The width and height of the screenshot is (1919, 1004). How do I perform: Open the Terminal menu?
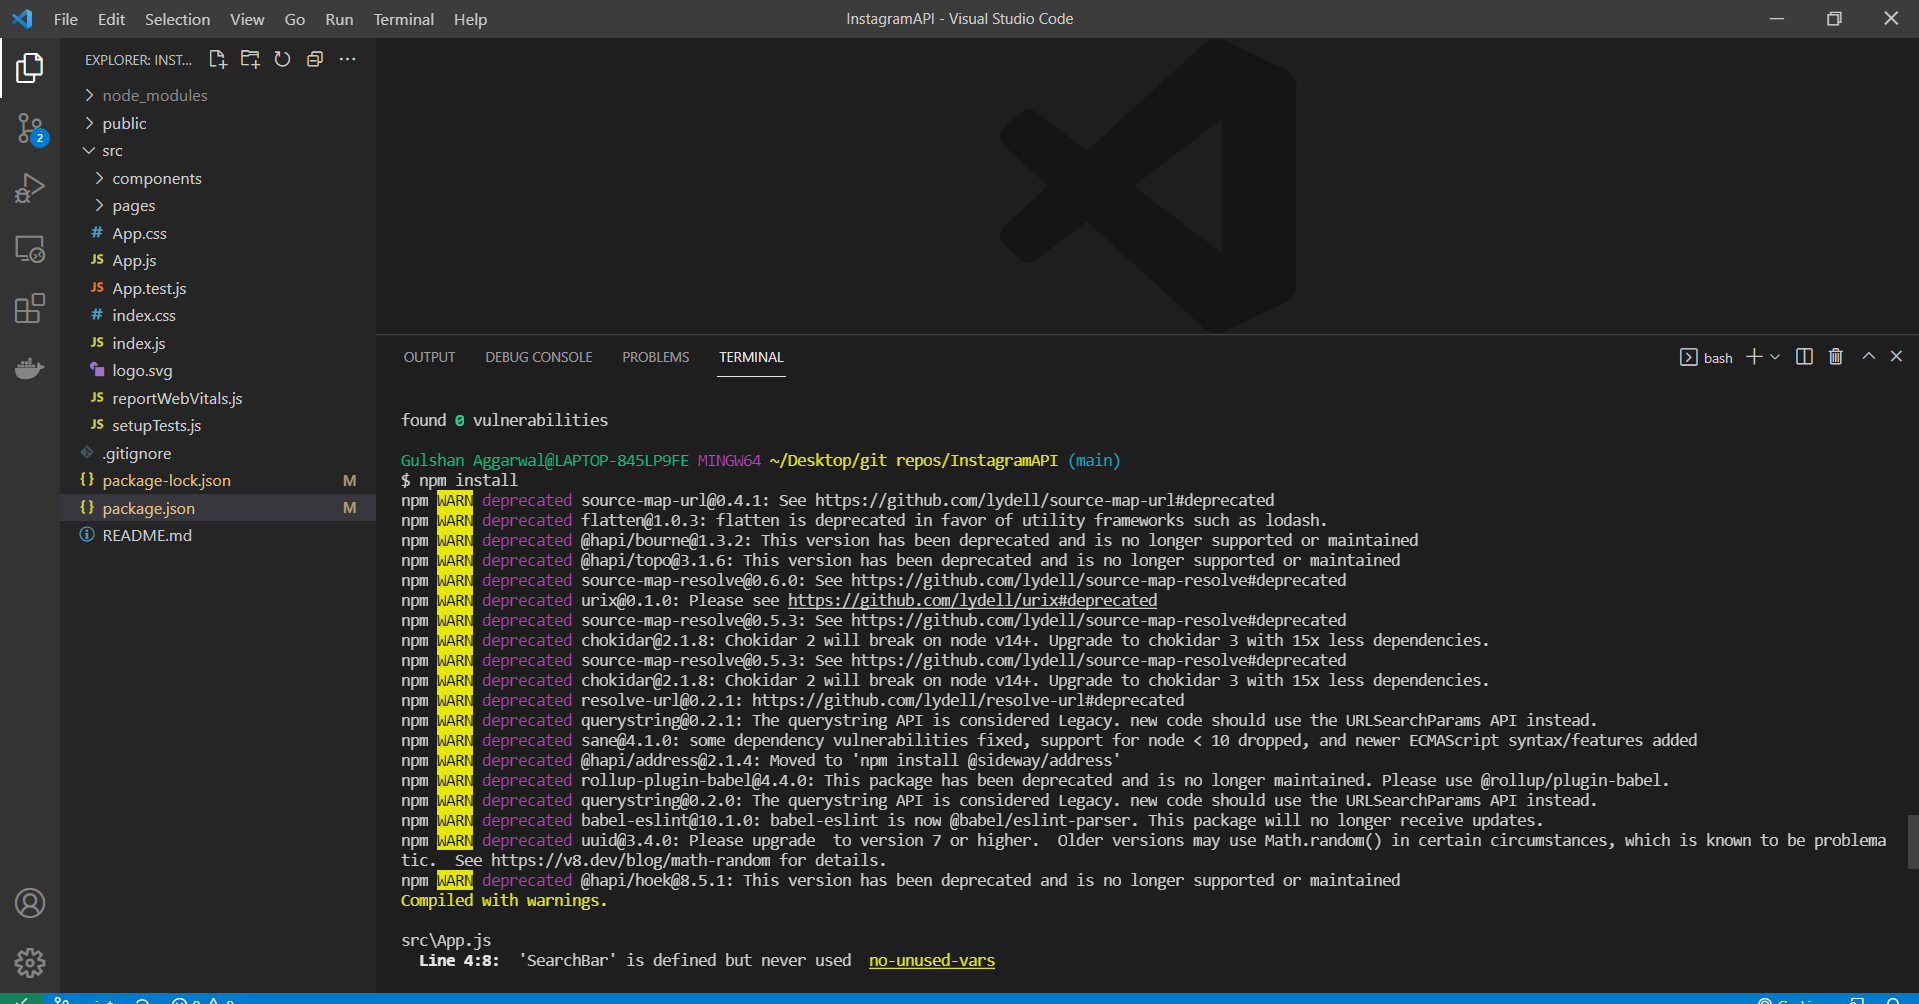403,19
